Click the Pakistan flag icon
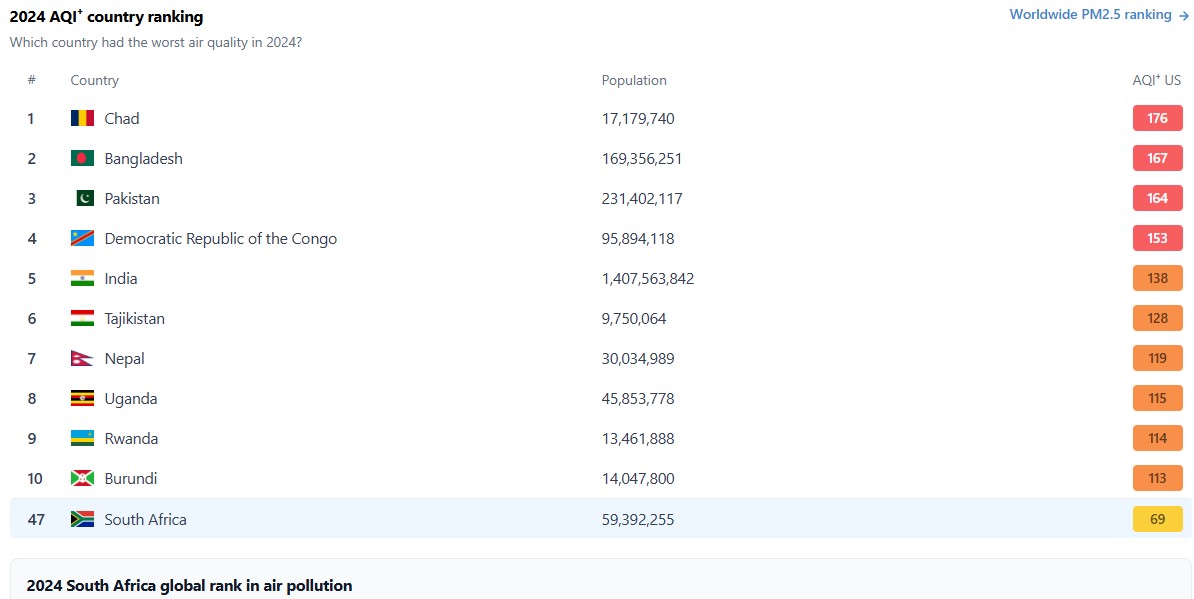Image resolution: width=1194 pixels, height=599 pixels. tap(82, 198)
